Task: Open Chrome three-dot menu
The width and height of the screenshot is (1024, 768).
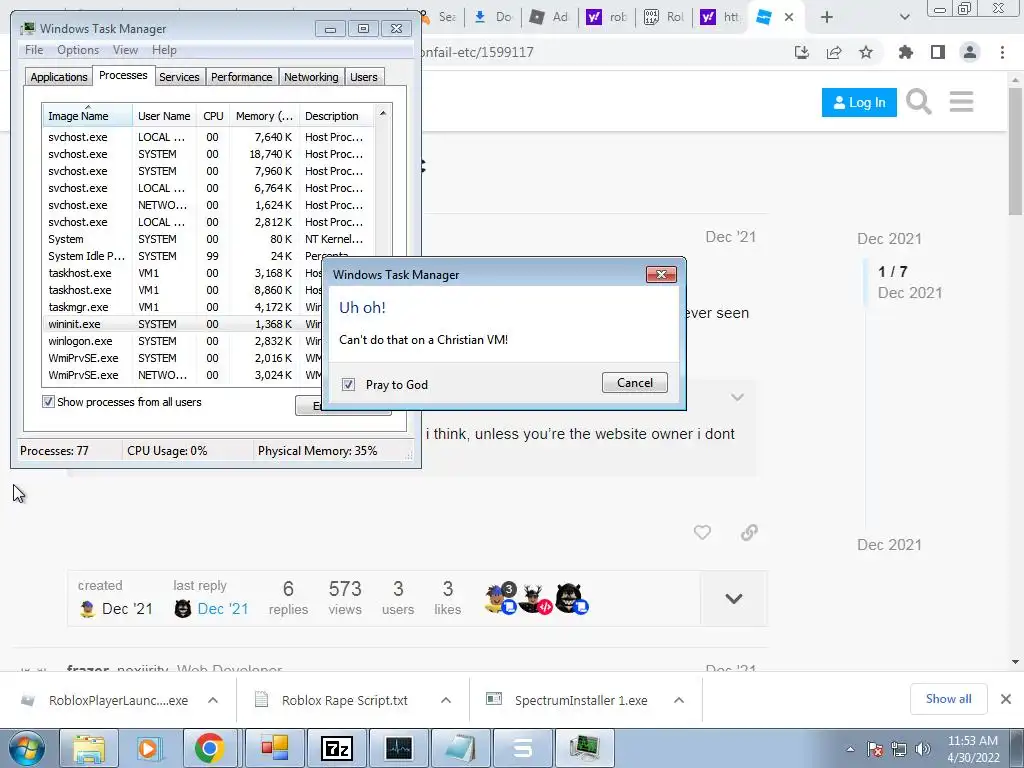Action: 1002,52
